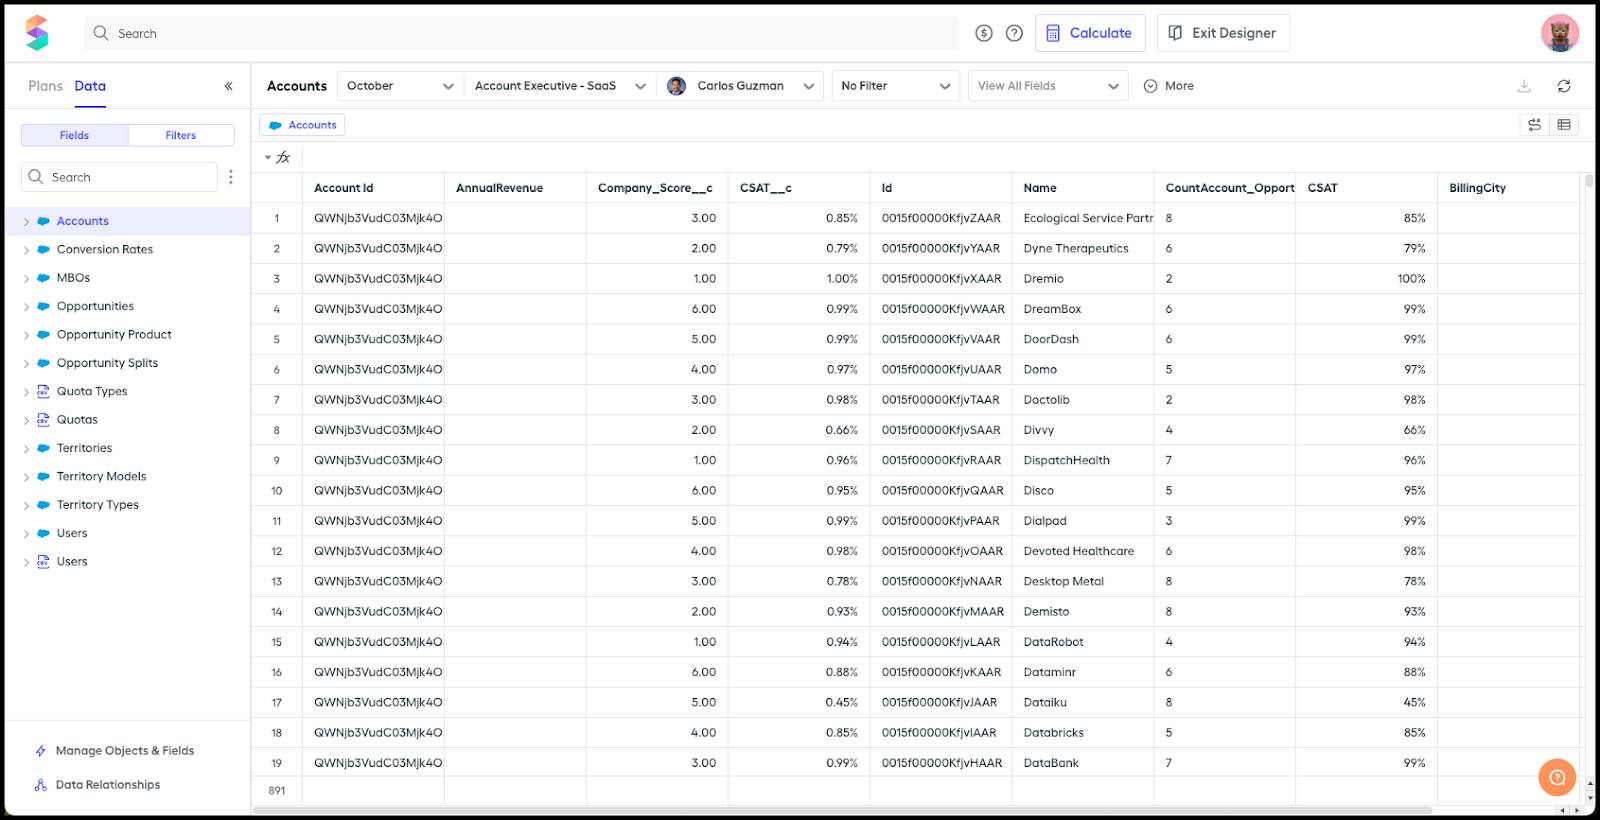Click the Salesforce icon beside Opportunity Splits
Screen dimensions: 1600x820
click(43, 363)
